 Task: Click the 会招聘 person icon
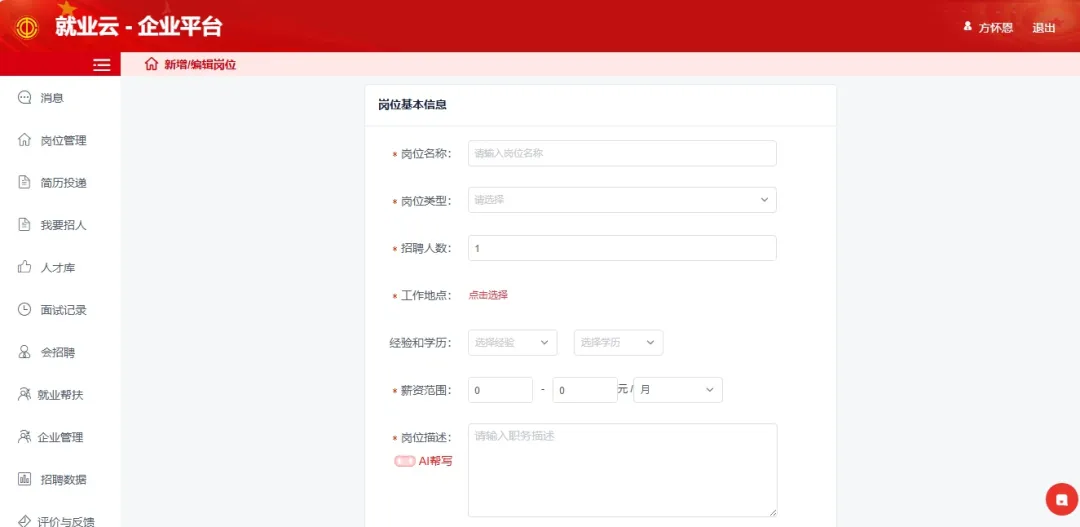click(24, 352)
